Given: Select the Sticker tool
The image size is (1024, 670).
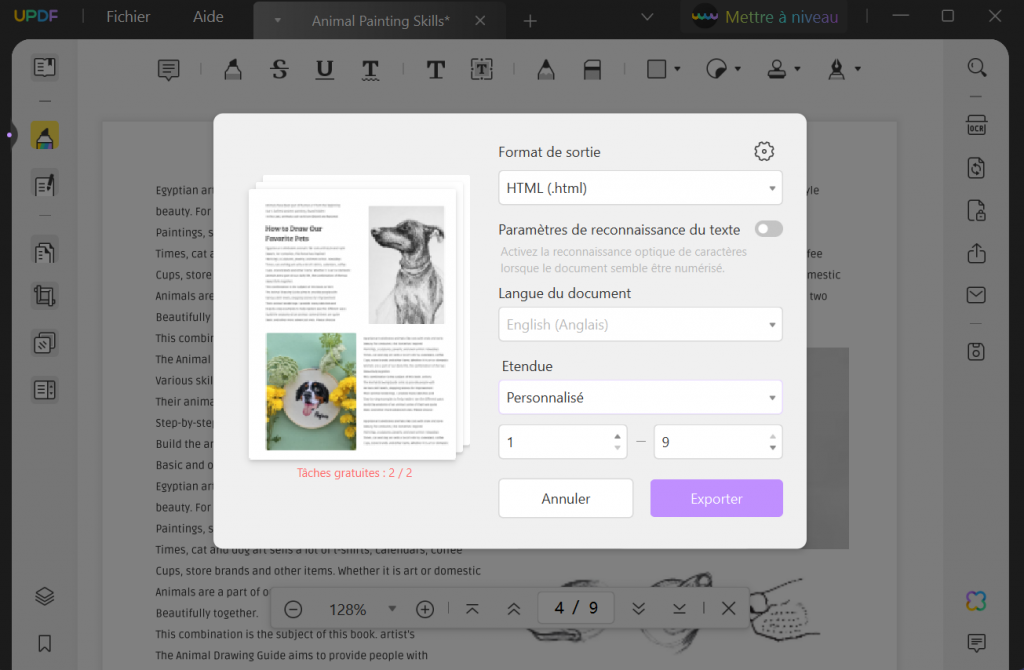Looking at the screenshot, I should coord(716,69).
